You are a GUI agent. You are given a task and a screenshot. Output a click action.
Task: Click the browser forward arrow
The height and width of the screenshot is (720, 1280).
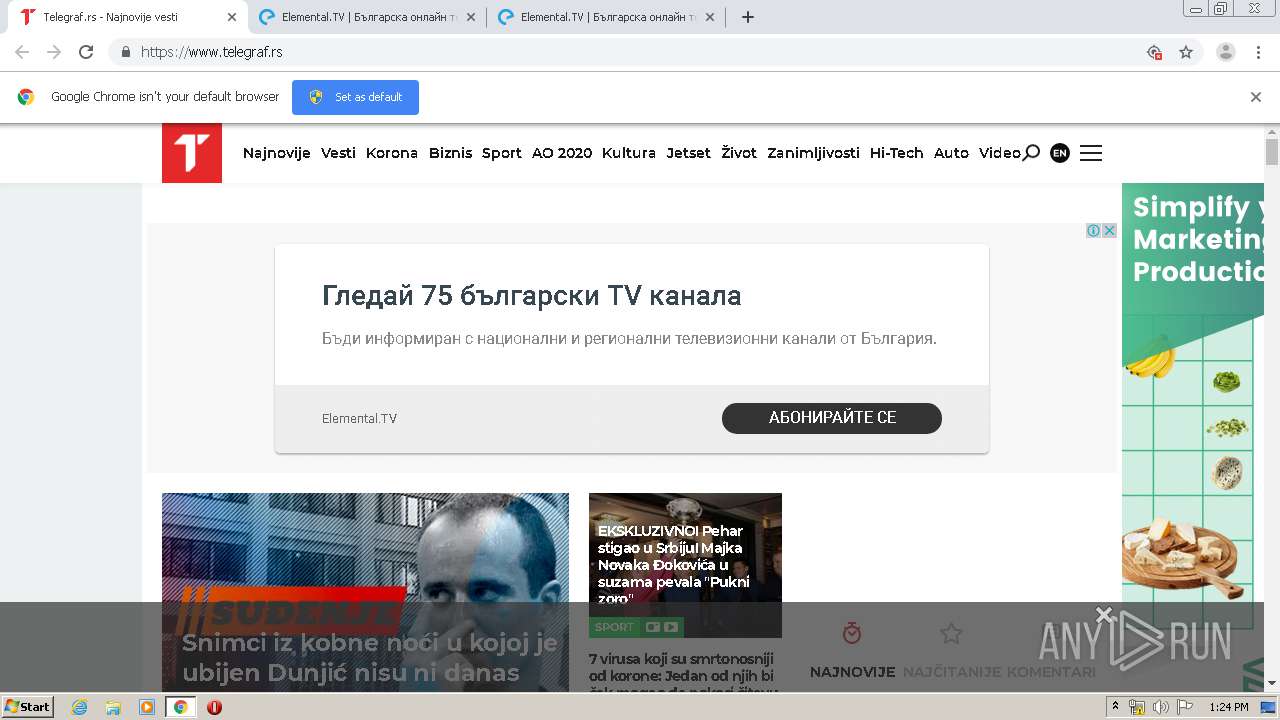(54, 52)
